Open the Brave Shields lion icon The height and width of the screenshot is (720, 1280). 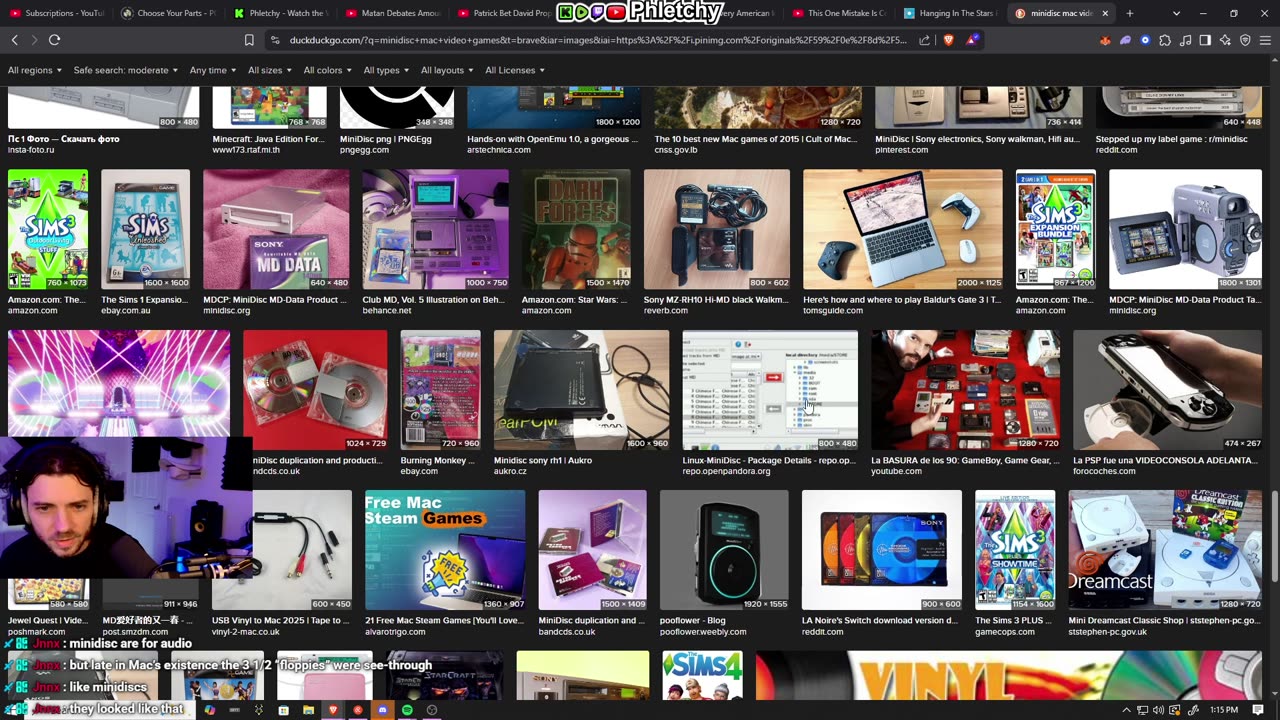tap(948, 40)
